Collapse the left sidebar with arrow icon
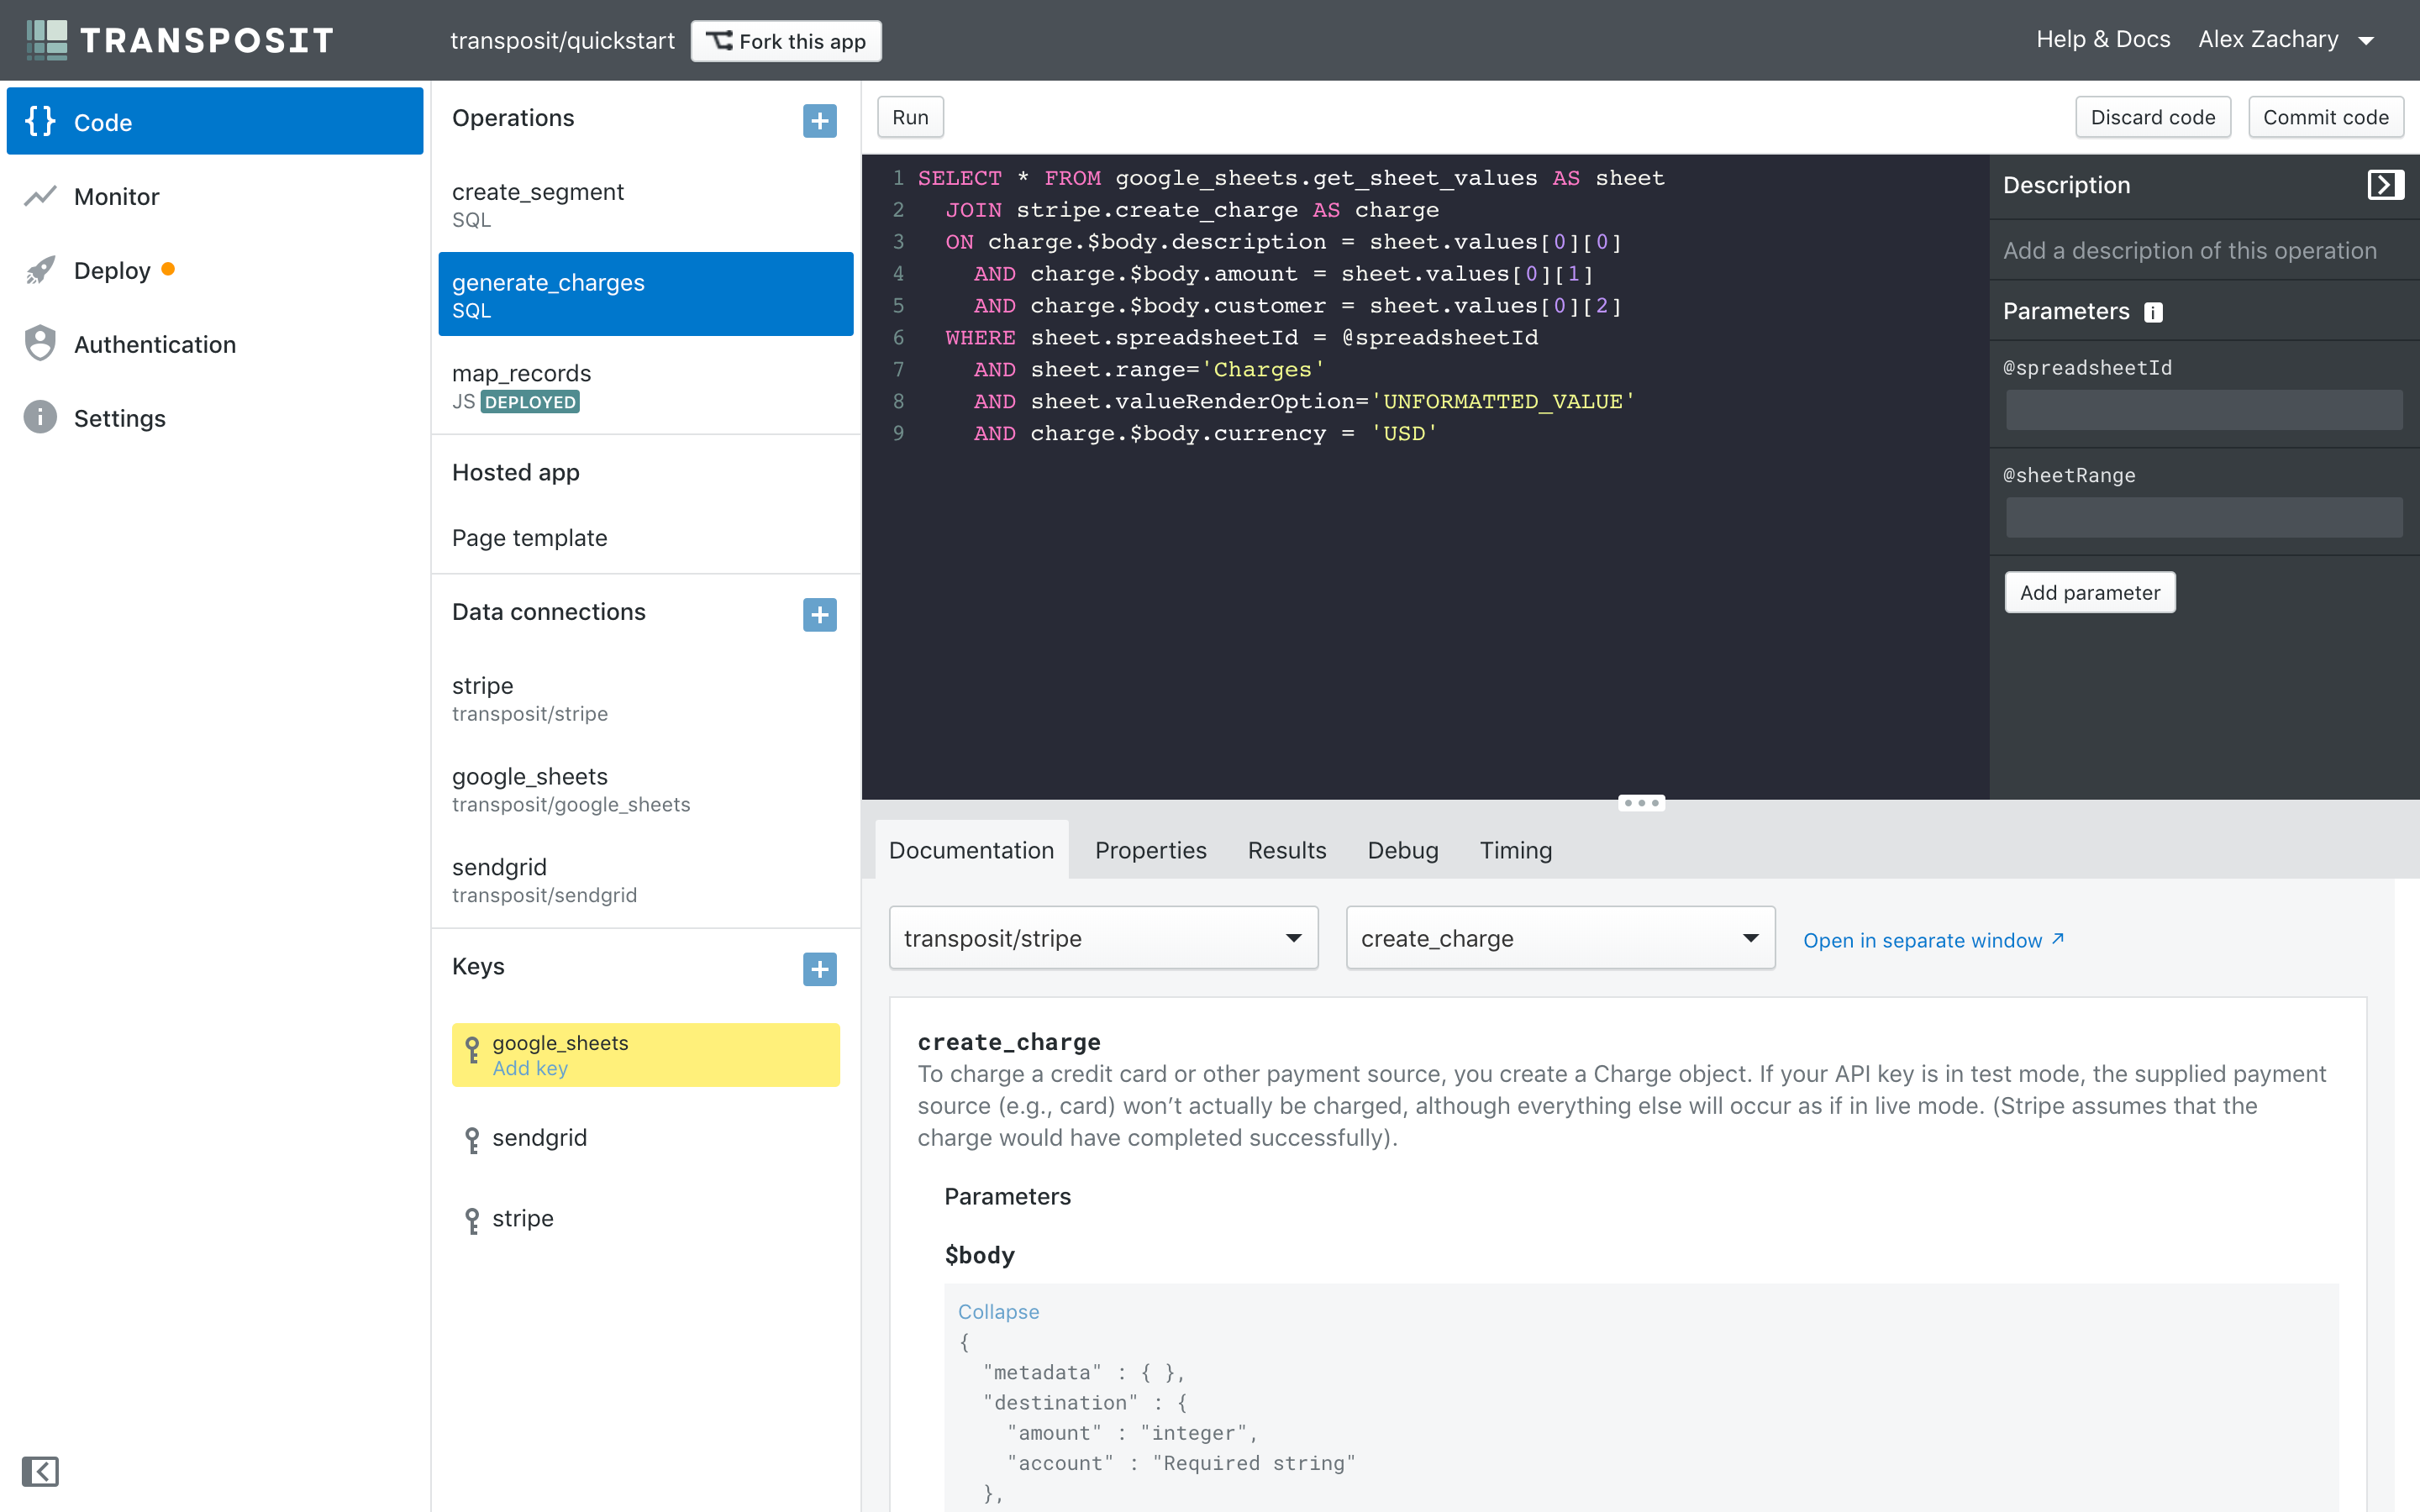This screenshot has height=1512, width=2420. point(40,1471)
